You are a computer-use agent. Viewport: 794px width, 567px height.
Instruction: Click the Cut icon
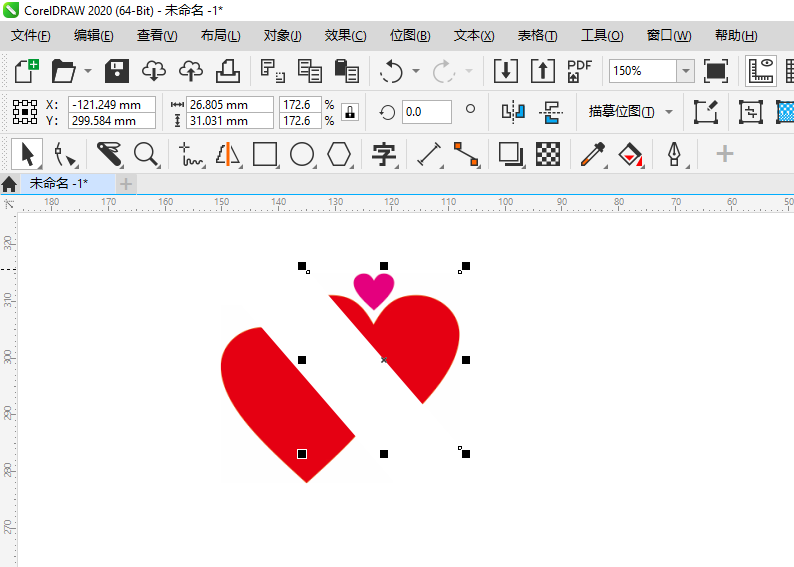click(272, 71)
